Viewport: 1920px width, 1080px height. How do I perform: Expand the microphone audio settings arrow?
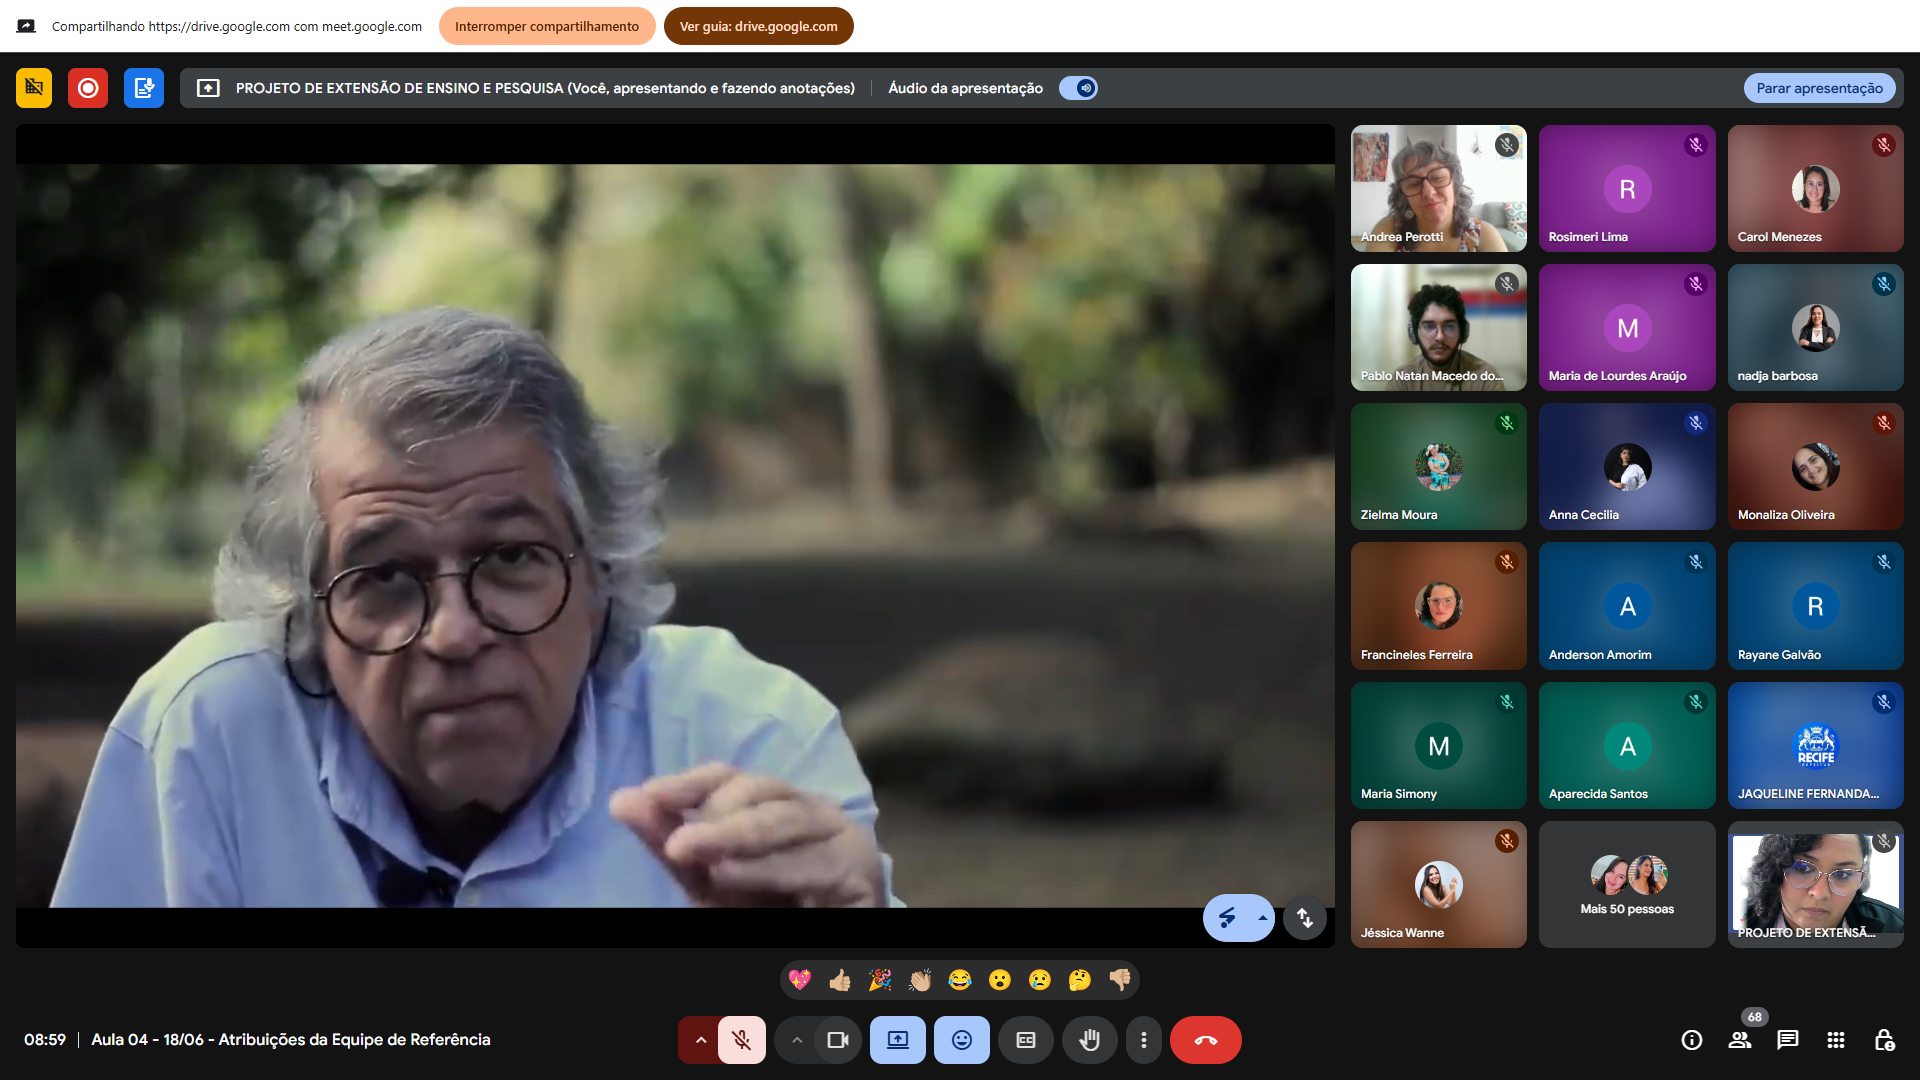[x=700, y=1040]
